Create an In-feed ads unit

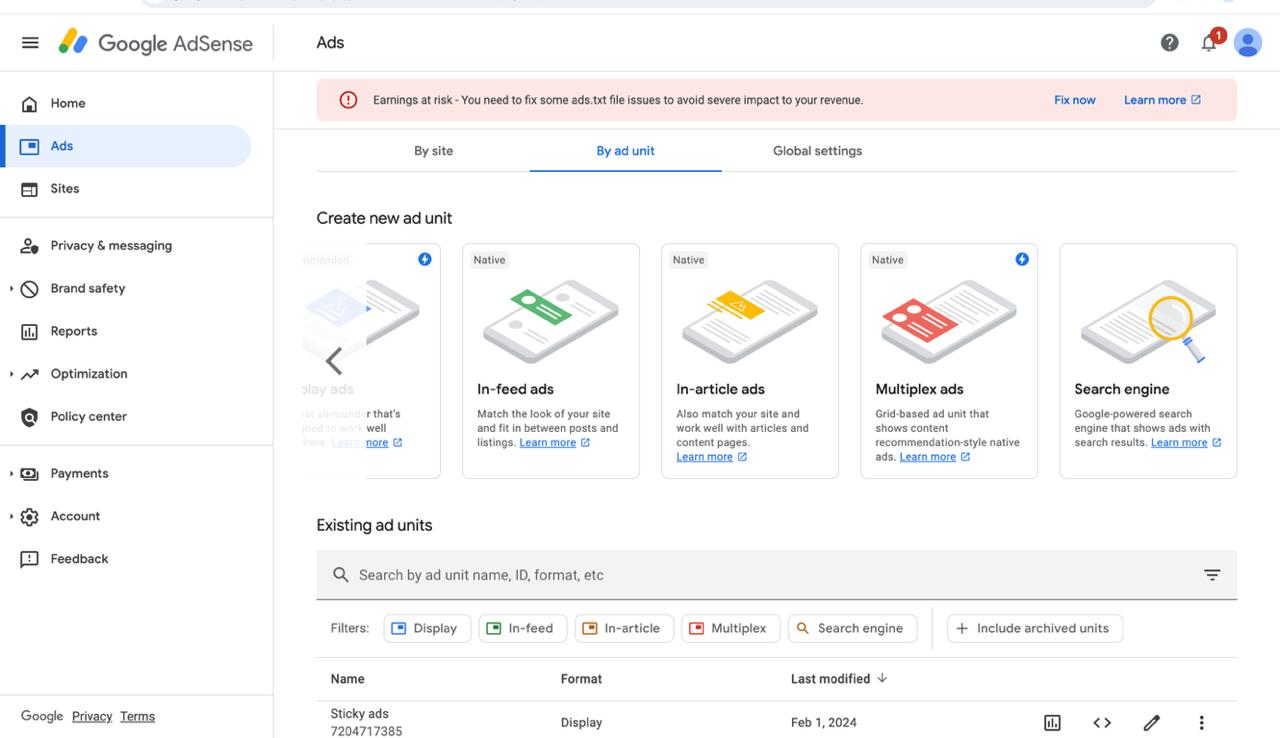coord(551,361)
